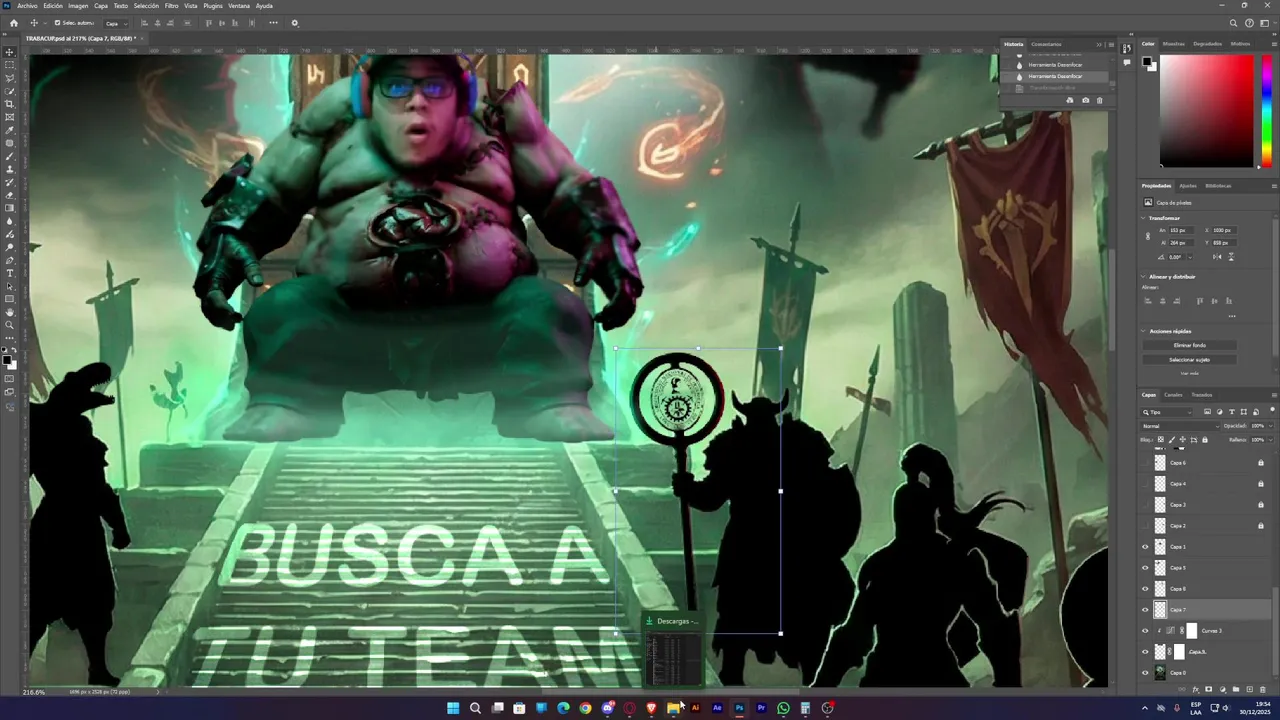Screen dimensions: 1280x720
Task: Click the foreground color swatch in toolbar
Action: 8,359
